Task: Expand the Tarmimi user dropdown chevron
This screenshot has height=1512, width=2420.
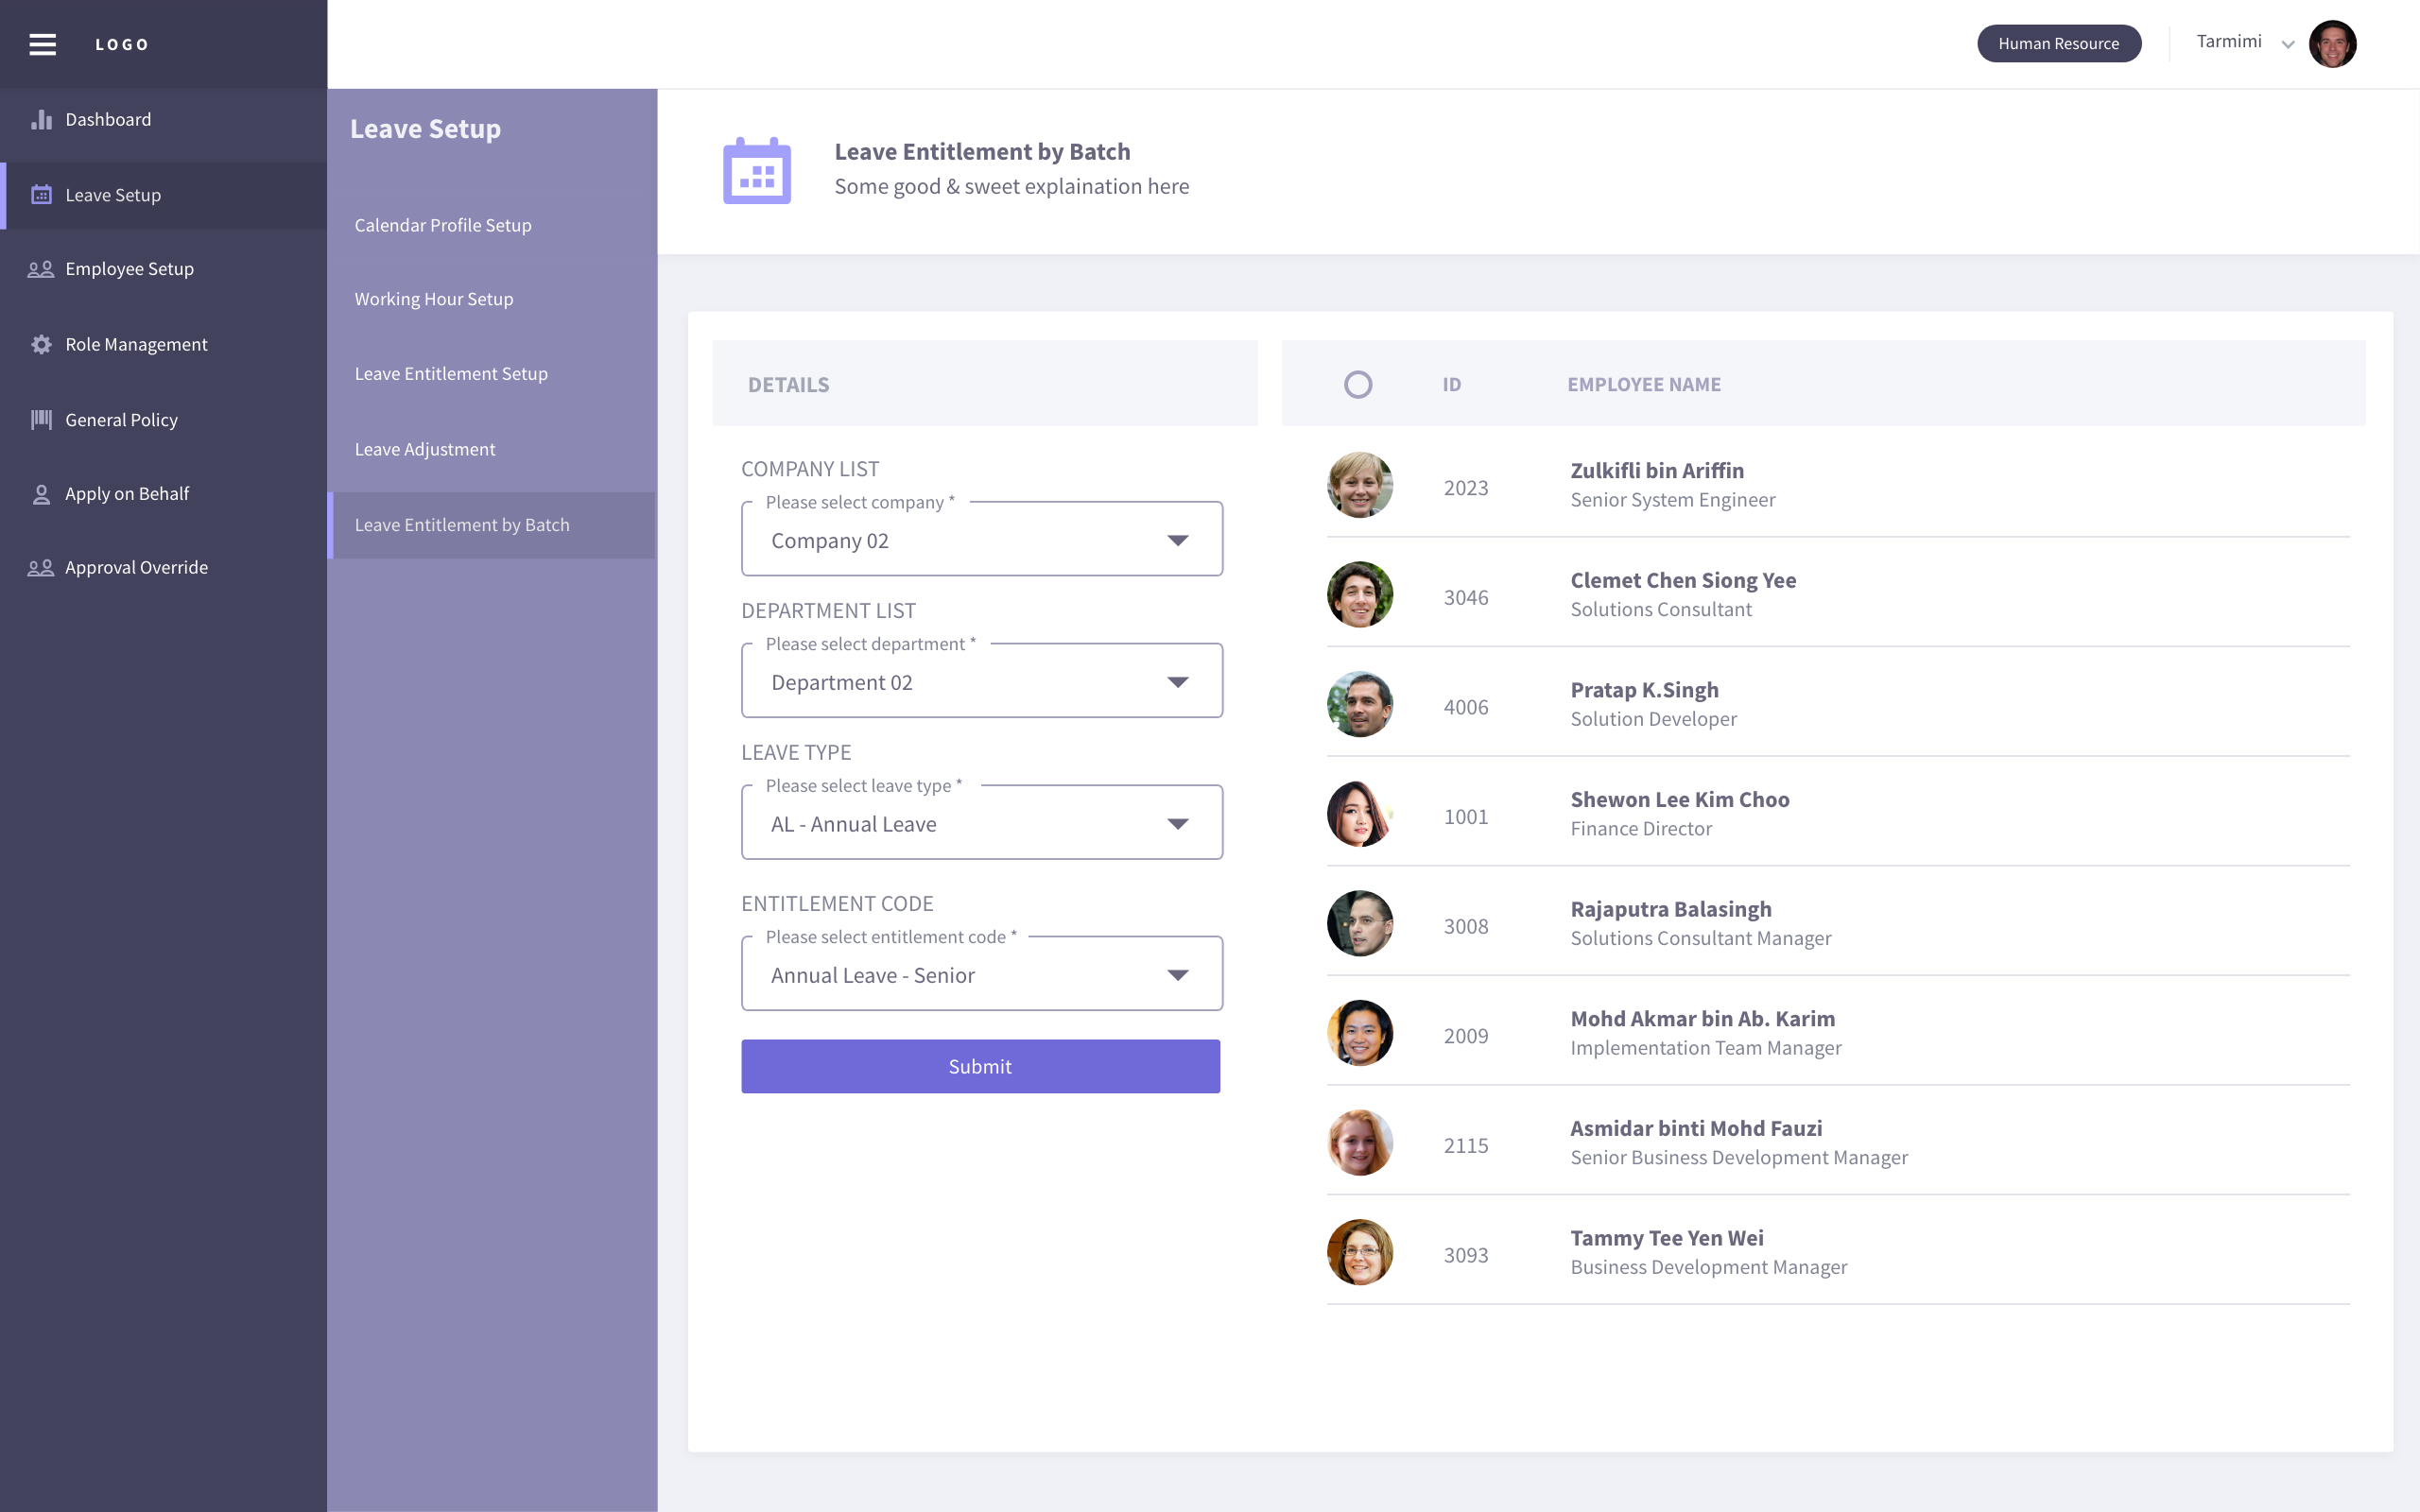Action: 2287,44
